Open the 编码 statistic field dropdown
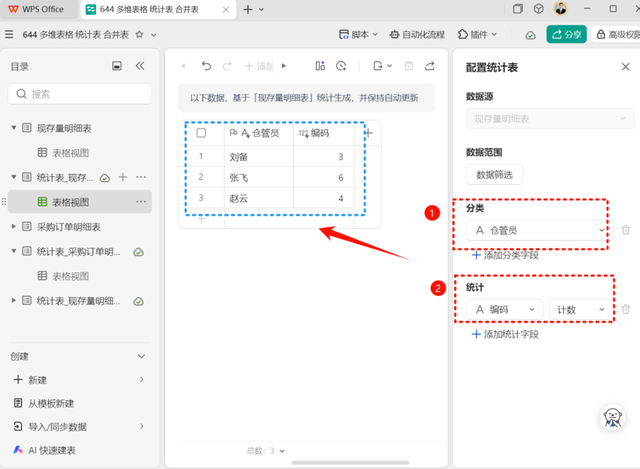 click(504, 309)
